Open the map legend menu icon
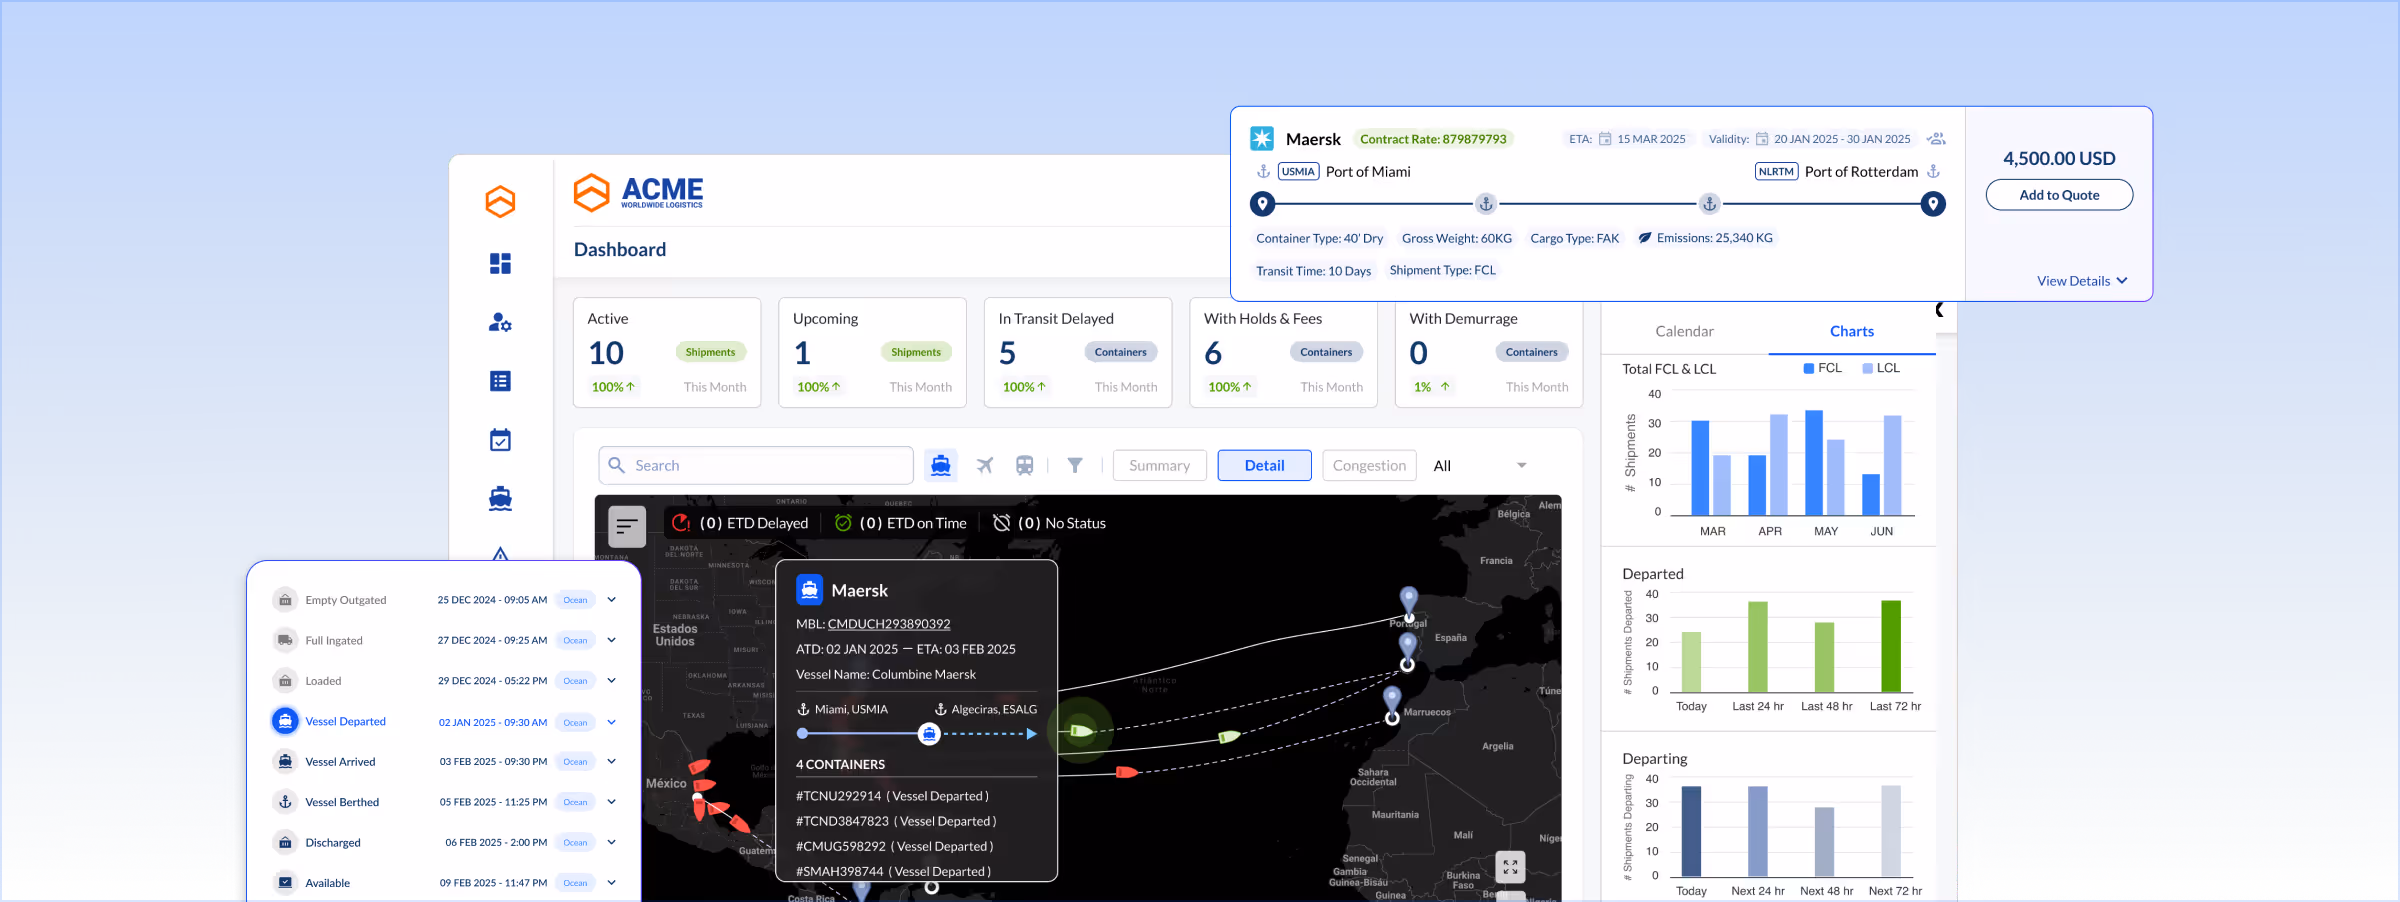Screen dimensions: 2400x902 point(627,525)
